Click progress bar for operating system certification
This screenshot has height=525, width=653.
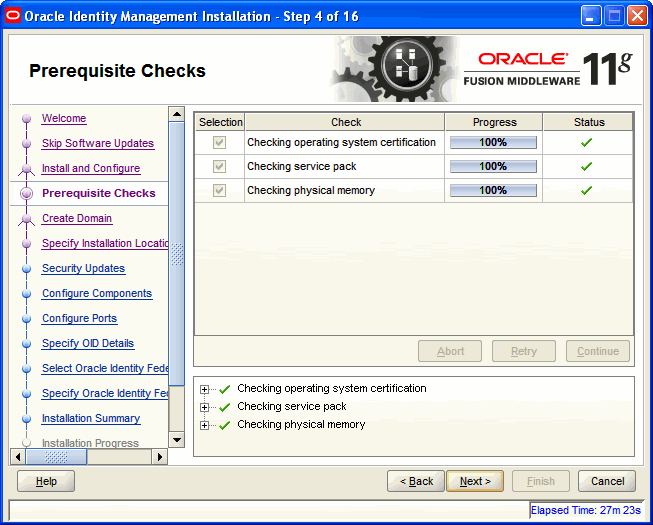click(493, 142)
